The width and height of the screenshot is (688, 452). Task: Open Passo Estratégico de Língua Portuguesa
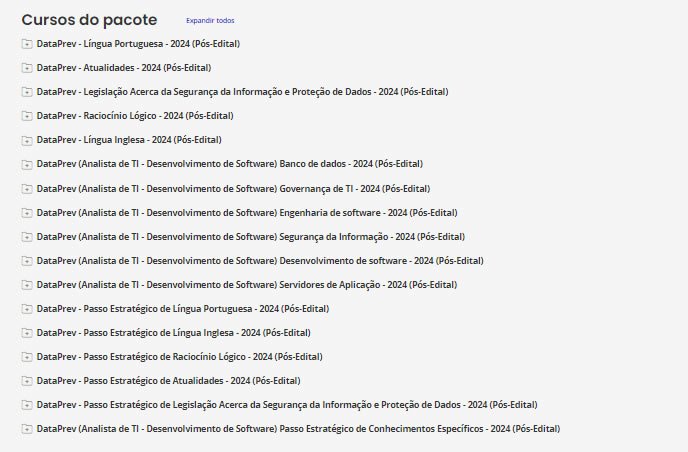(x=183, y=309)
